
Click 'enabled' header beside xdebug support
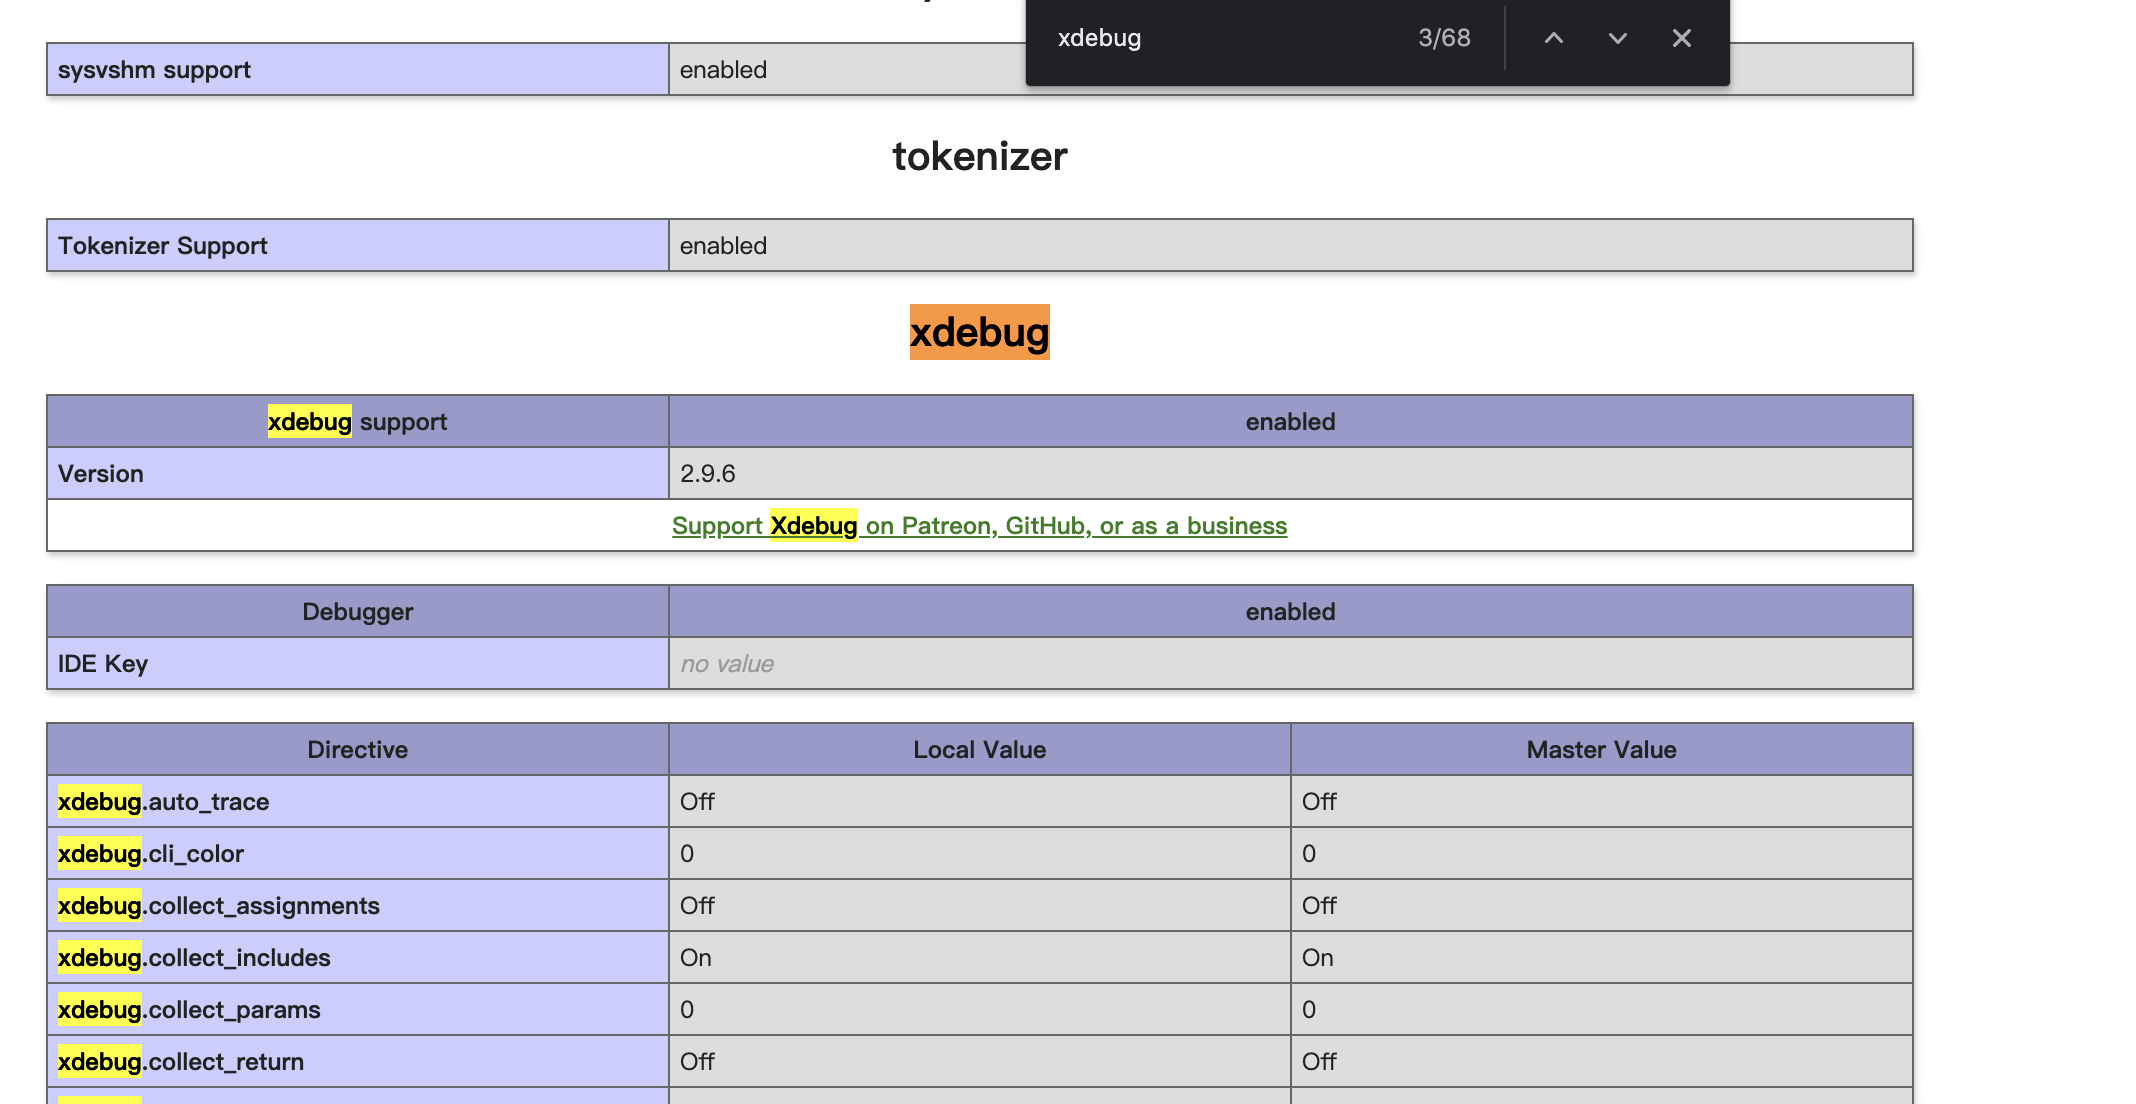point(1290,422)
